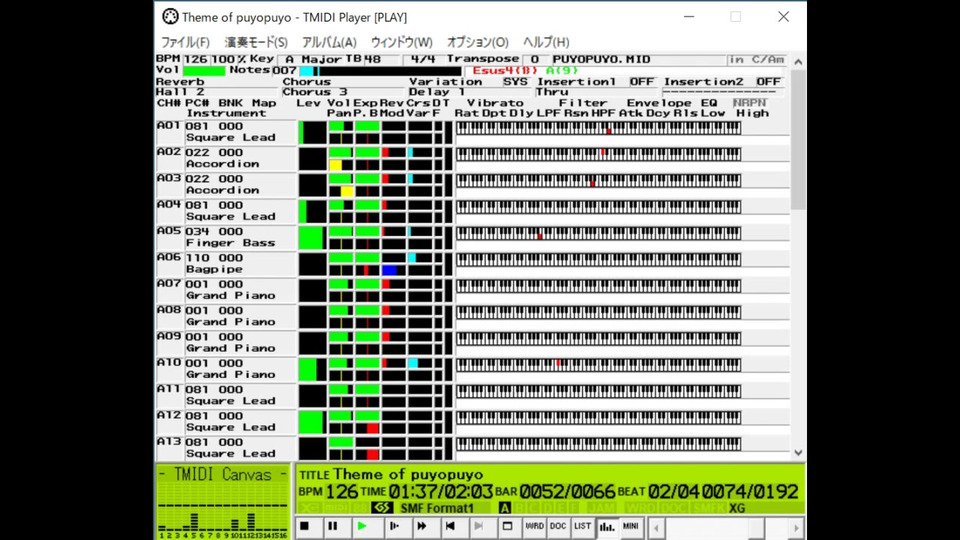Click the TMIDI Player app icon in title bar
The height and width of the screenshot is (540, 960).
tap(170, 17)
